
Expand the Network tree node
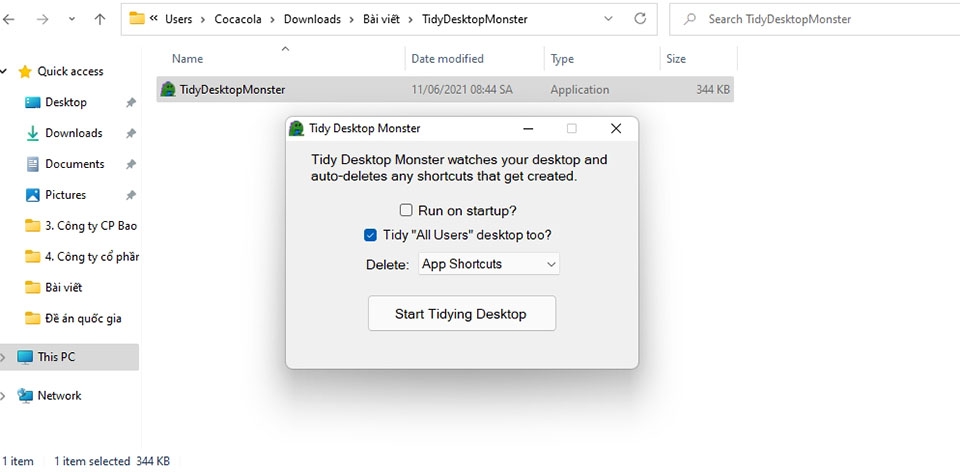click(x=4, y=395)
